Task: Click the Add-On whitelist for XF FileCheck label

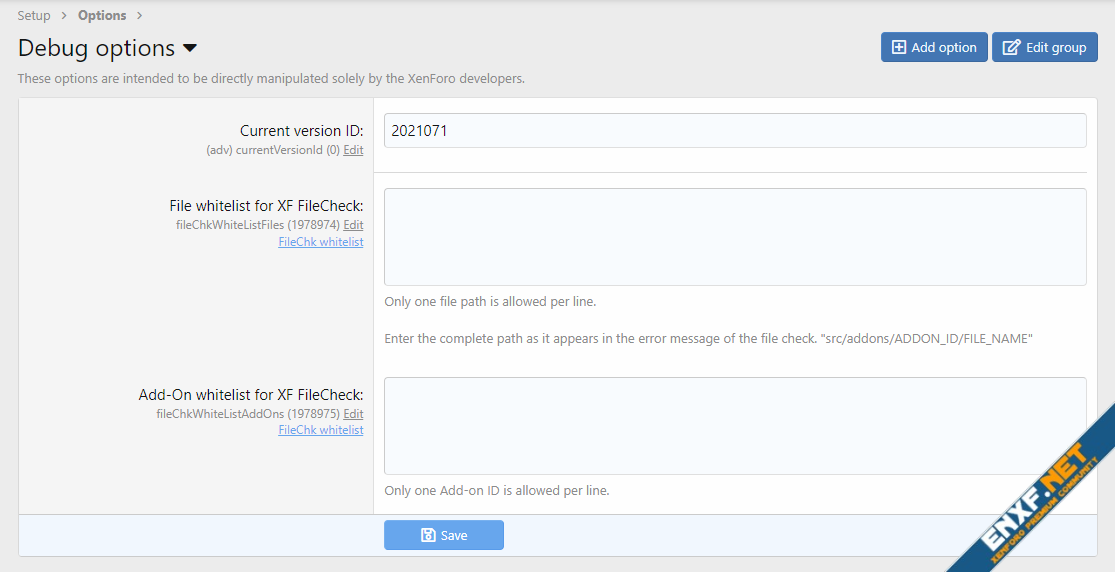Action: point(251,395)
